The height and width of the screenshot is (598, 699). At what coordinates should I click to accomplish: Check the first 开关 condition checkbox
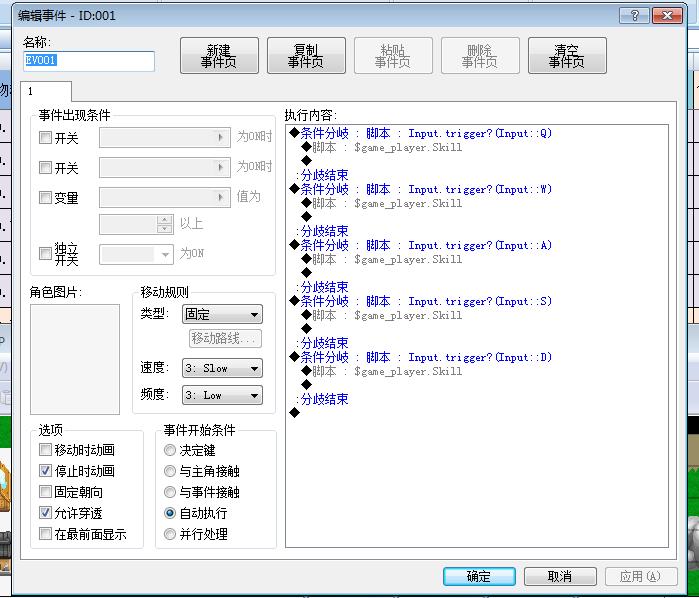coord(45,137)
